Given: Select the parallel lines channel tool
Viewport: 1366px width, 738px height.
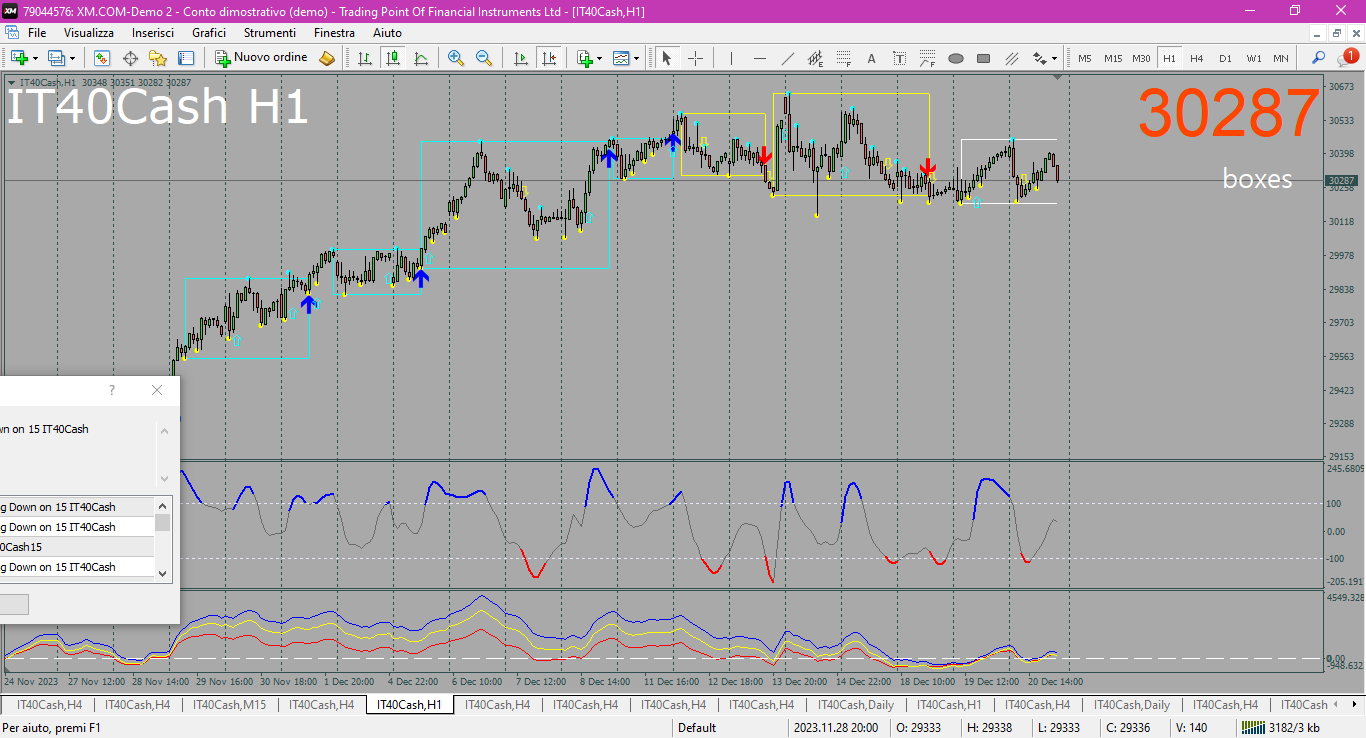Looking at the screenshot, I should 1011,58.
